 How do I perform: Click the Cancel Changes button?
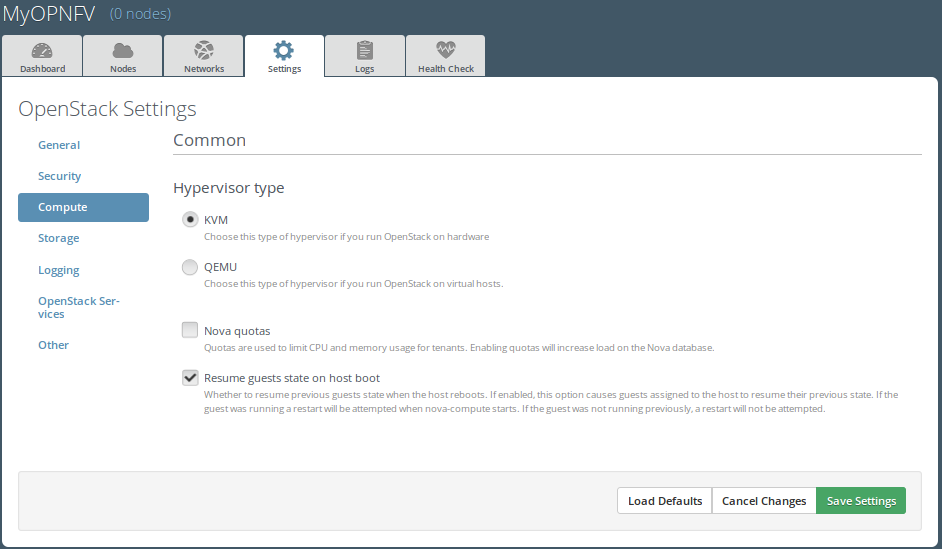click(764, 501)
